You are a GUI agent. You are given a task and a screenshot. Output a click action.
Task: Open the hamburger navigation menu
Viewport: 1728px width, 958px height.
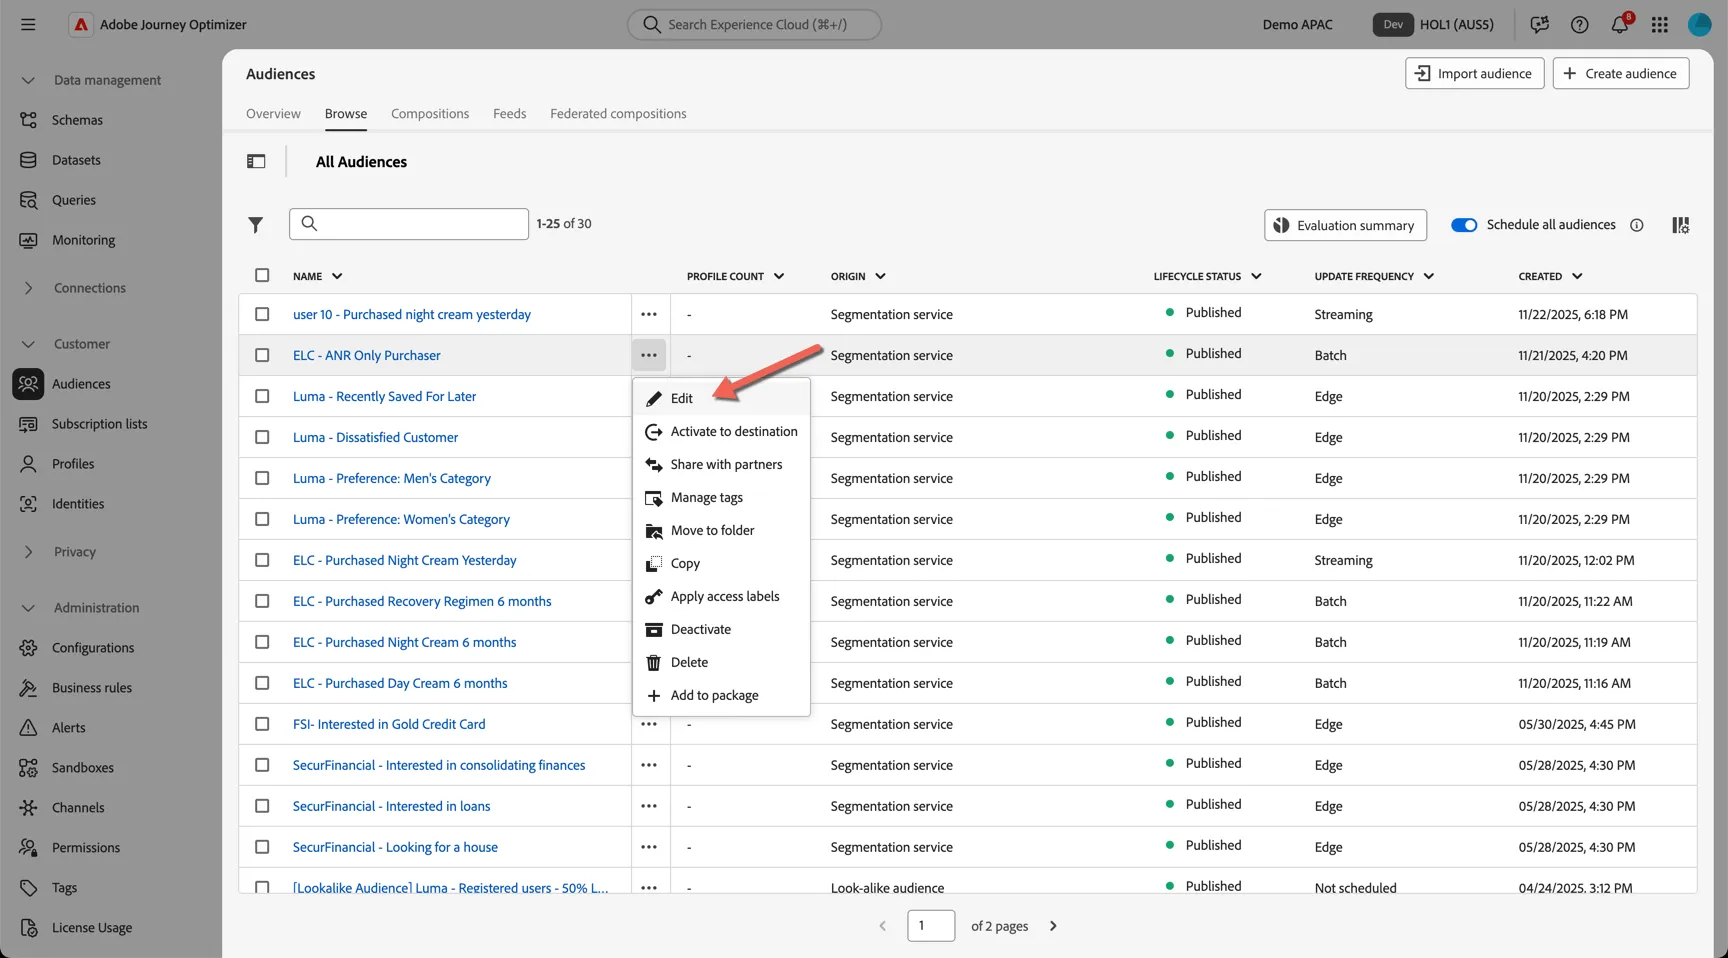28,24
